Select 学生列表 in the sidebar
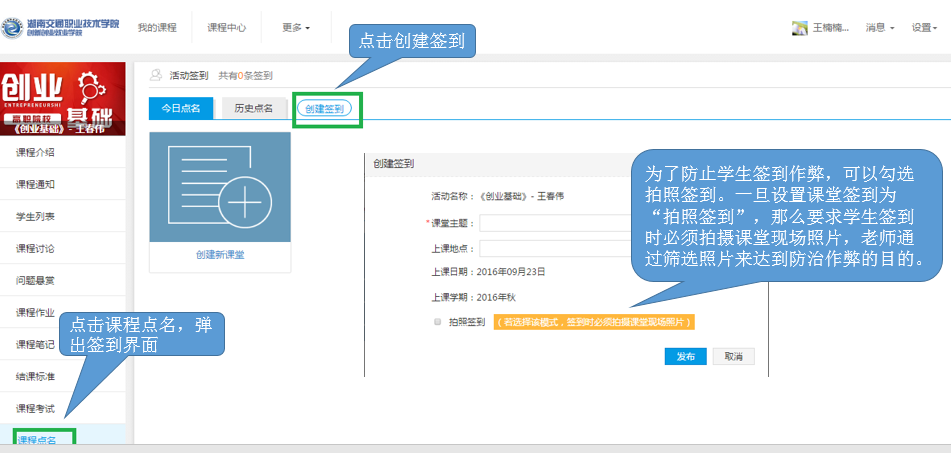This screenshot has height=453, width=951. pos(36,216)
